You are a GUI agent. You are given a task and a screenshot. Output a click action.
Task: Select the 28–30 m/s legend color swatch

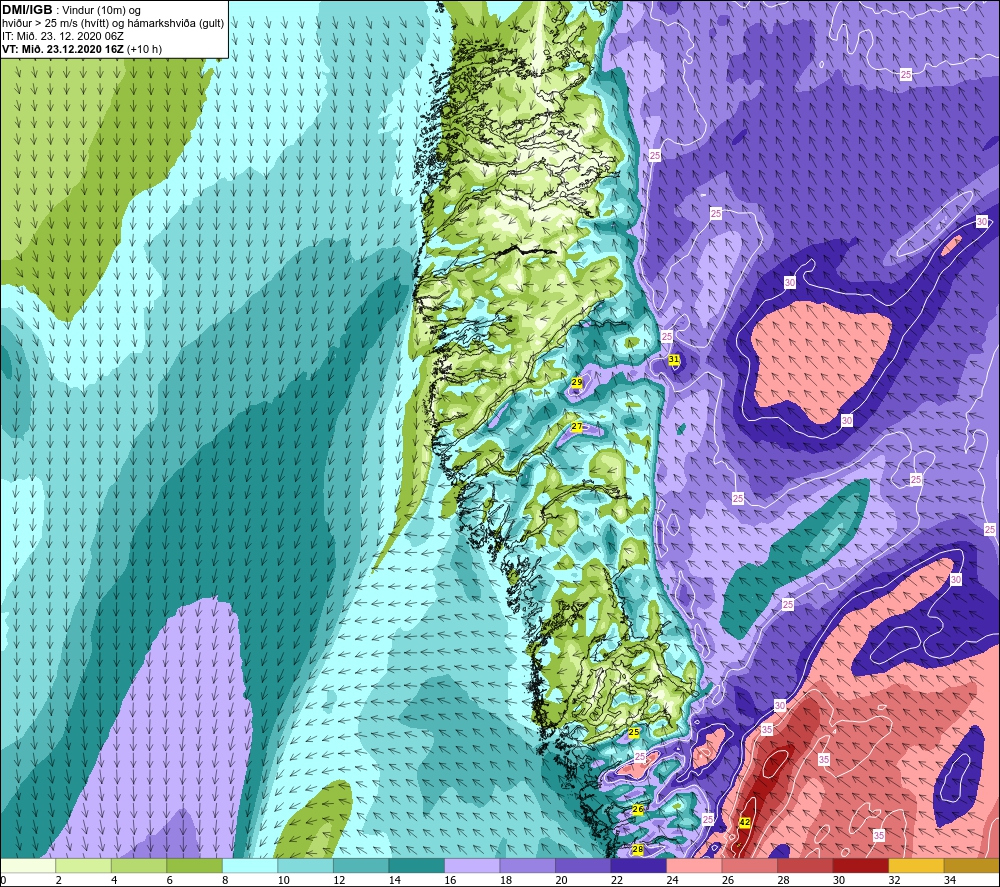tap(805, 866)
